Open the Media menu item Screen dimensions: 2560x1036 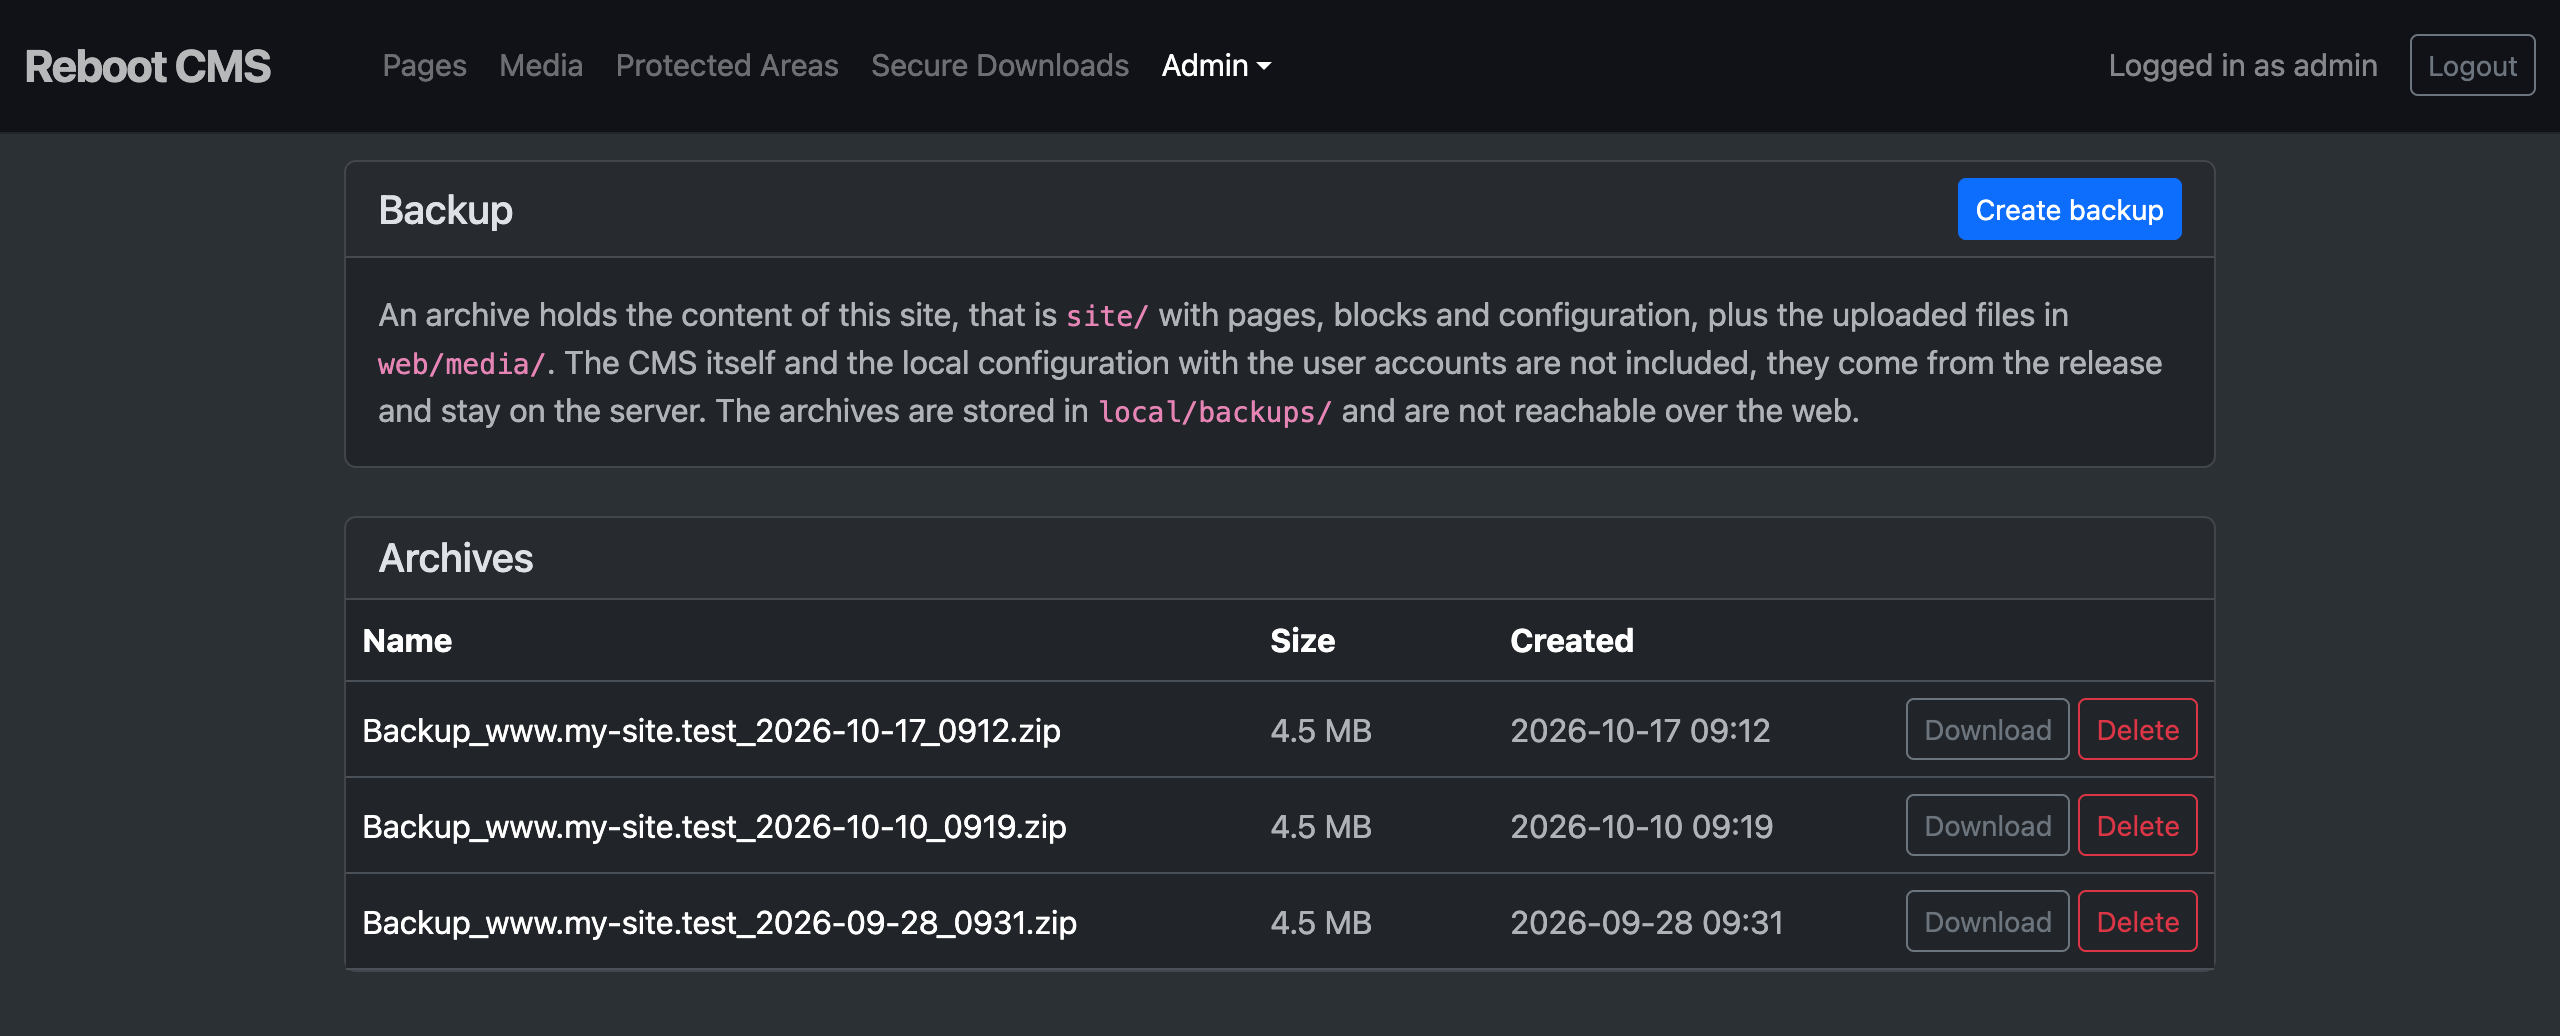coord(541,66)
